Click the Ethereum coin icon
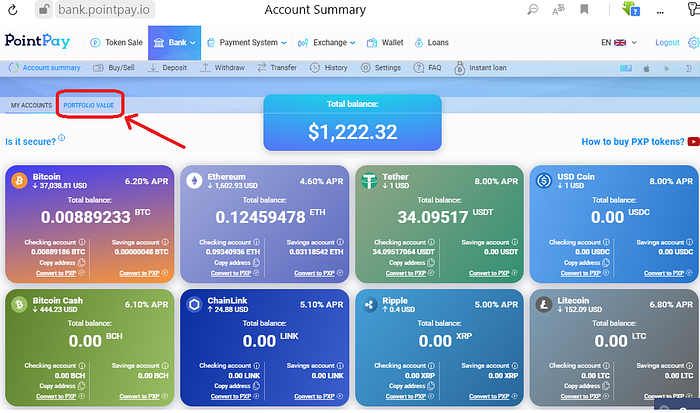Viewport: 700px width, 413px height. click(194, 181)
